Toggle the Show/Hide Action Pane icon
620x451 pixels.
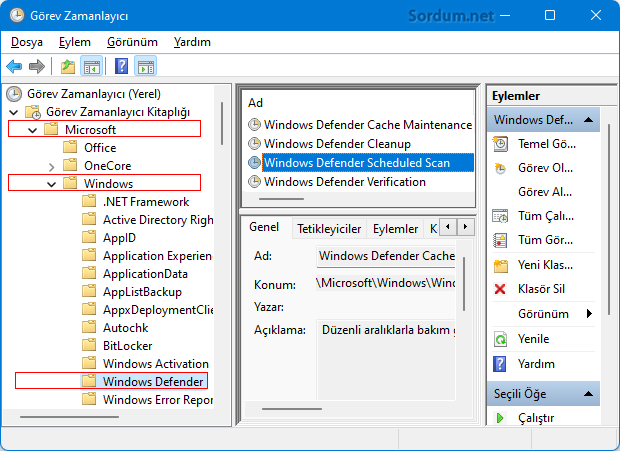146,66
